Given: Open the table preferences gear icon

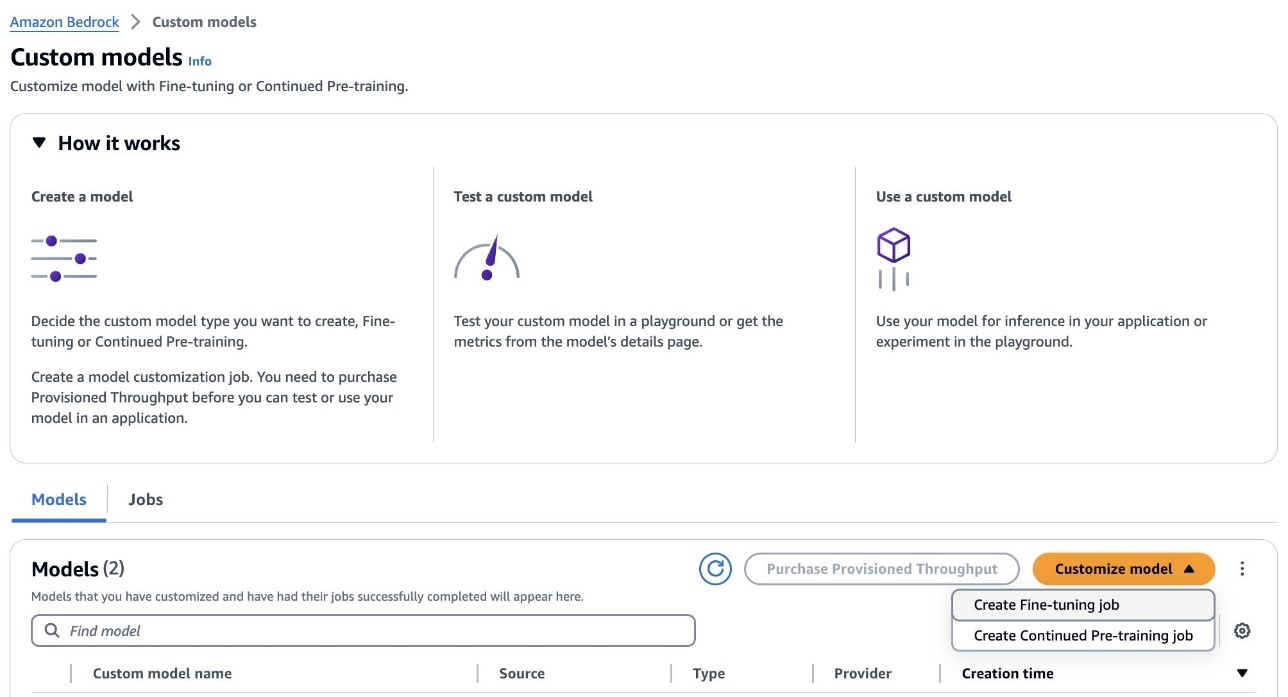Looking at the screenshot, I should tap(1242, 631).
